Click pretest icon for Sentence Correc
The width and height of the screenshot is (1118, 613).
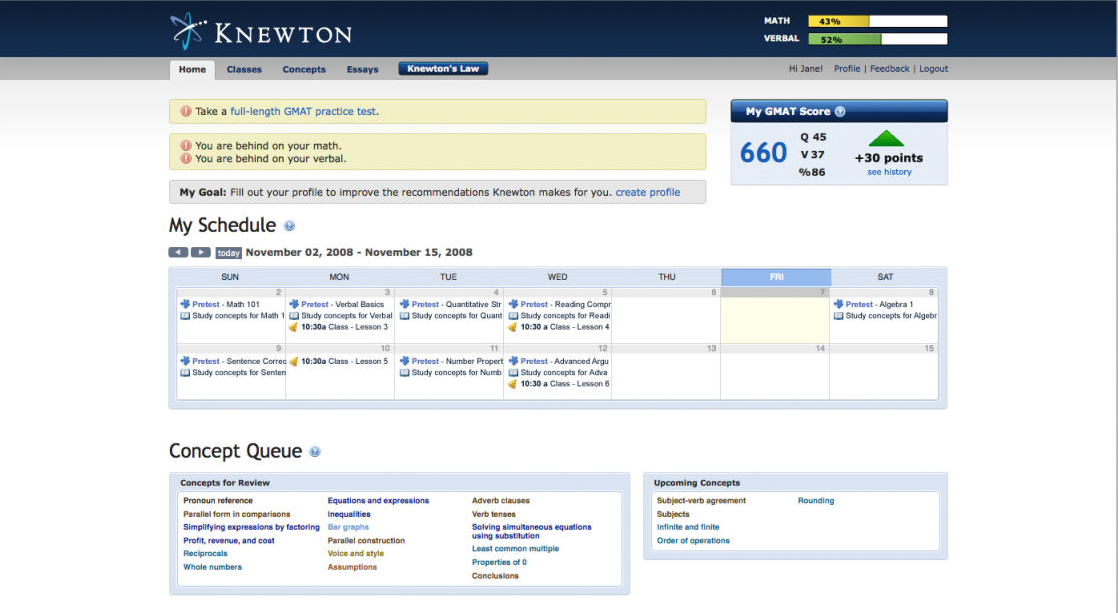pos(185,361)
